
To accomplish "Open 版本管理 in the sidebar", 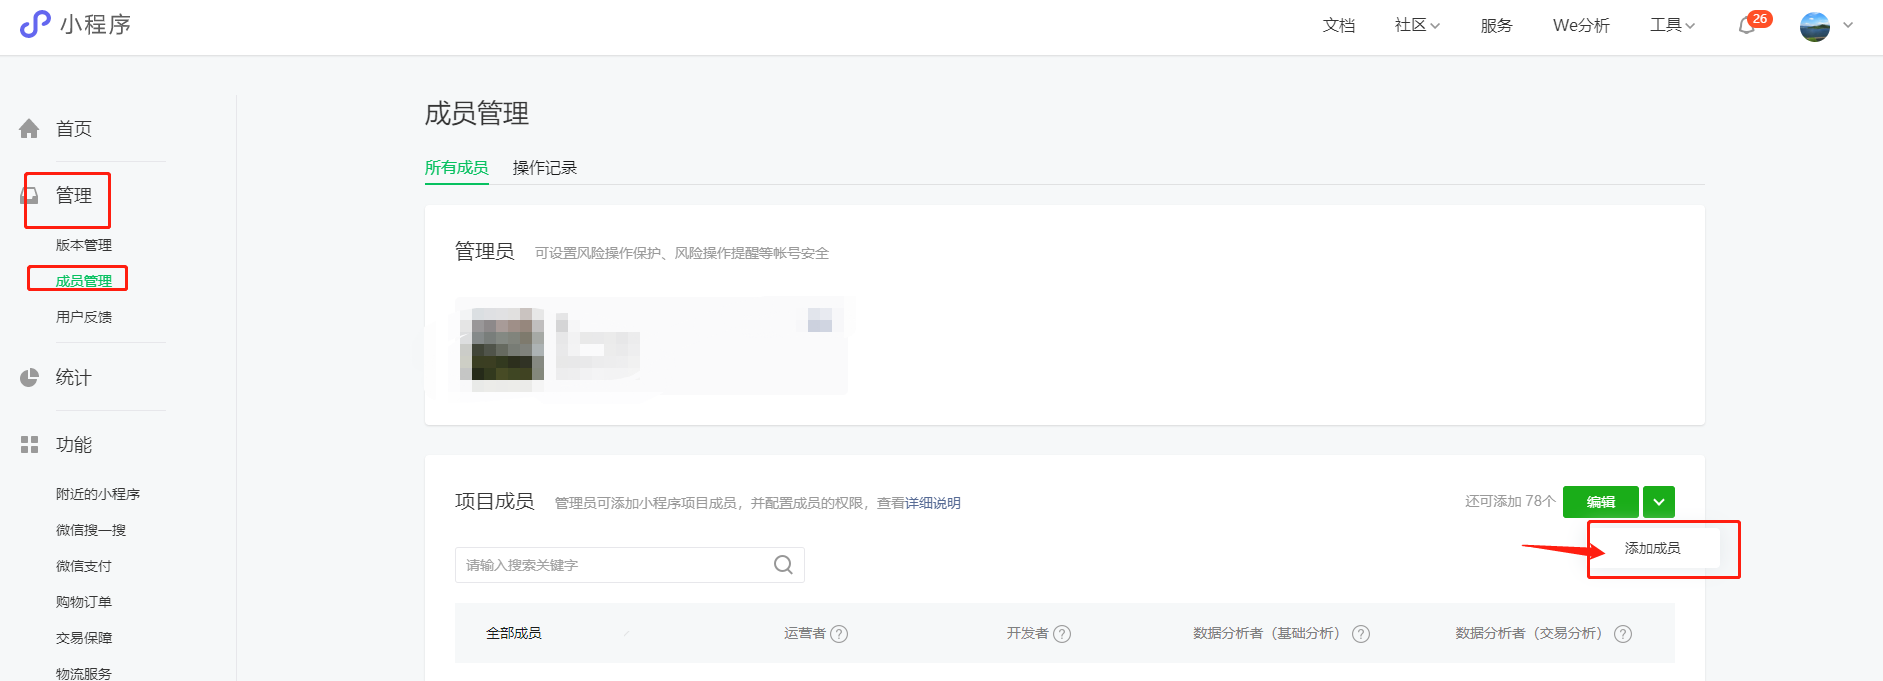I will (83, 245).
